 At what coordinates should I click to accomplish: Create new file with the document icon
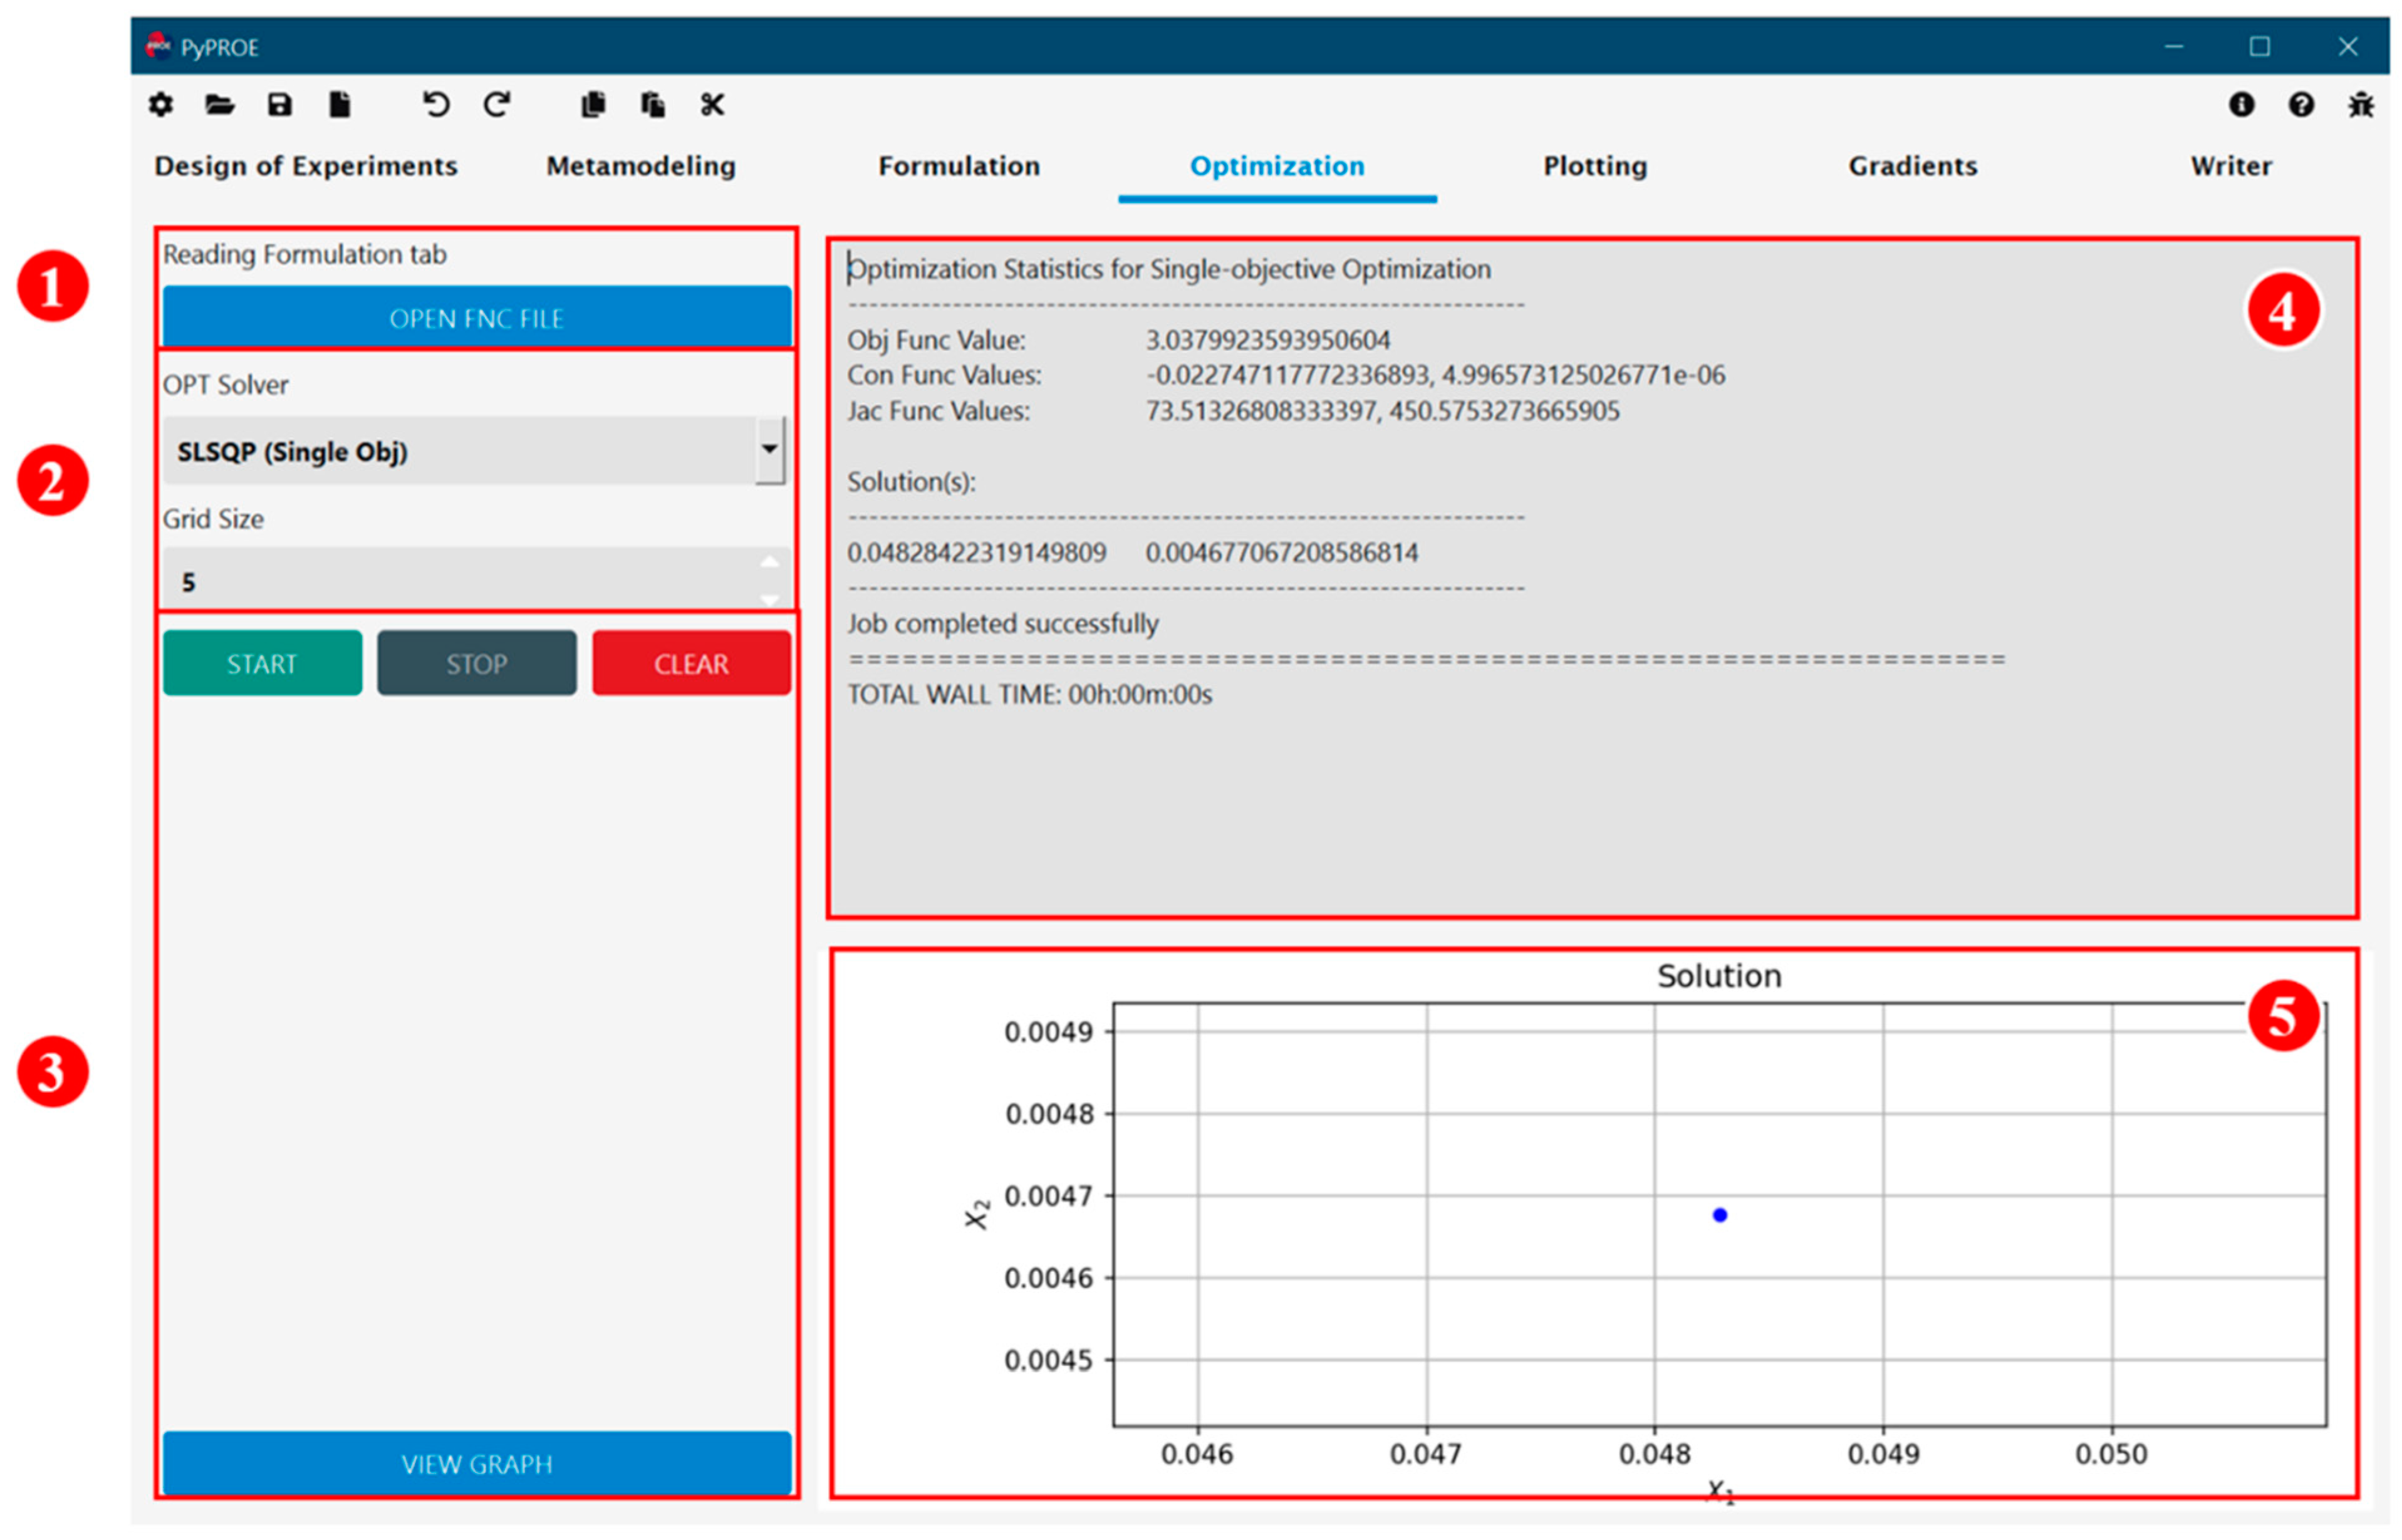pyautogui.click(x=340, y=104)
